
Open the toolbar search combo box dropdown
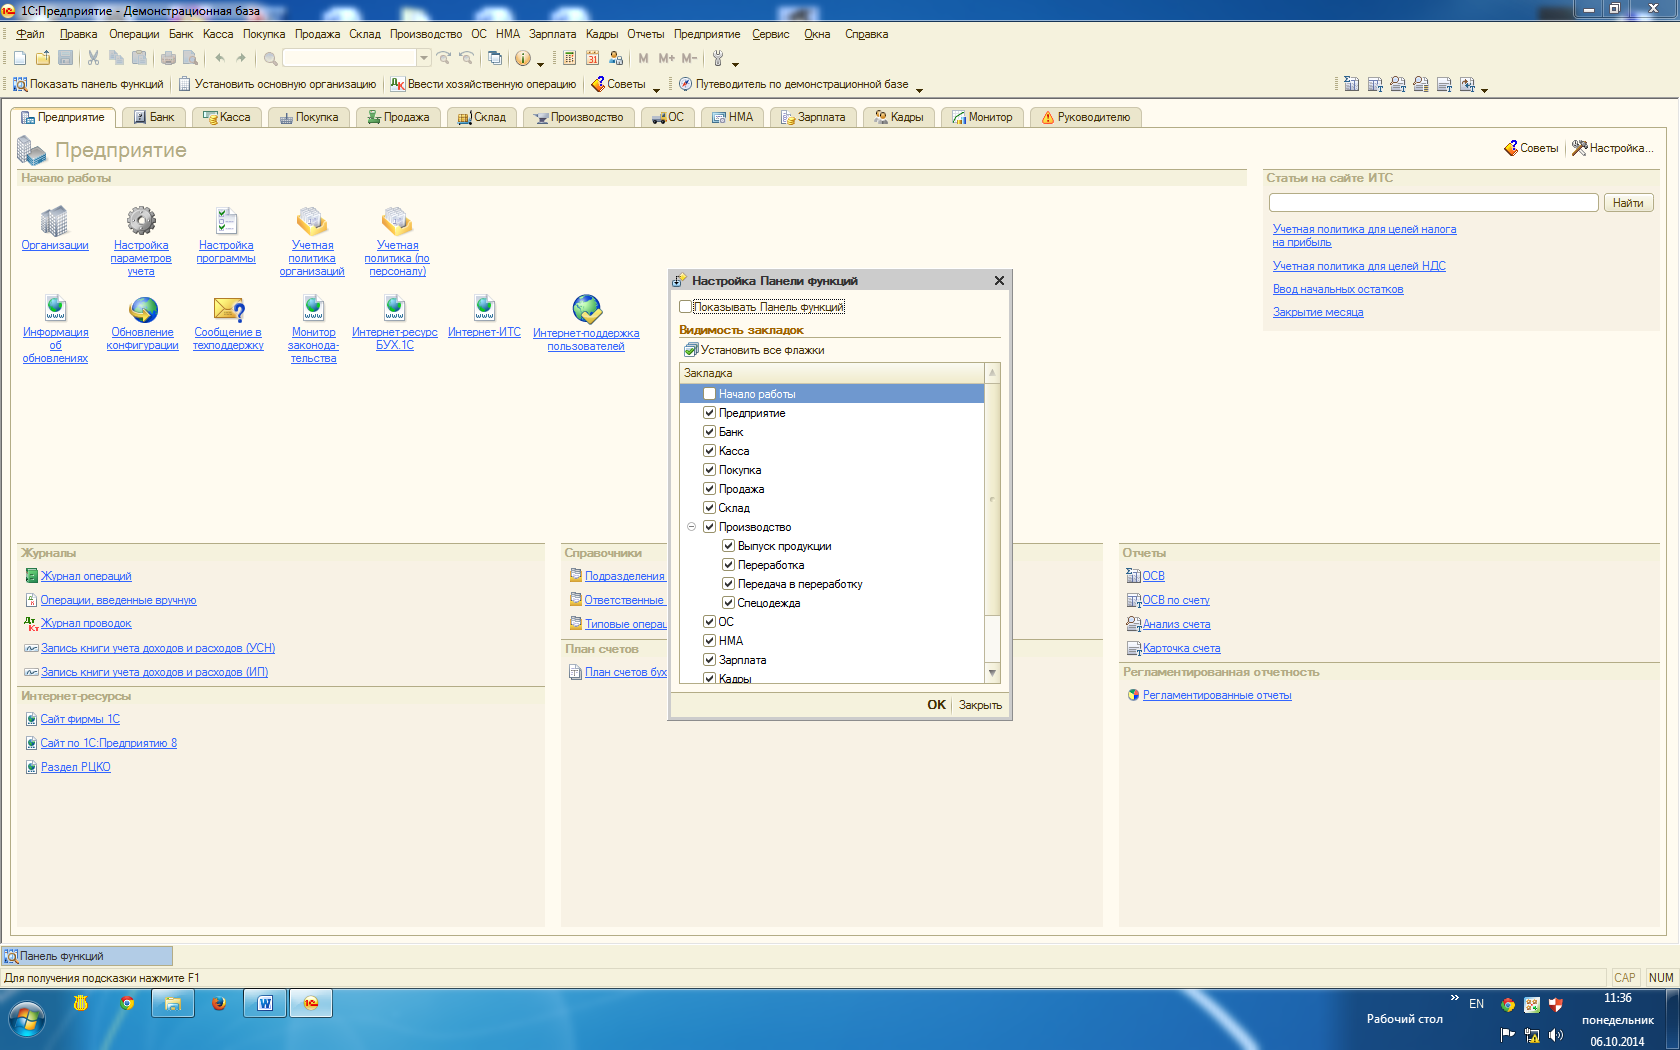pyautogui.click(x=424, y=58)
